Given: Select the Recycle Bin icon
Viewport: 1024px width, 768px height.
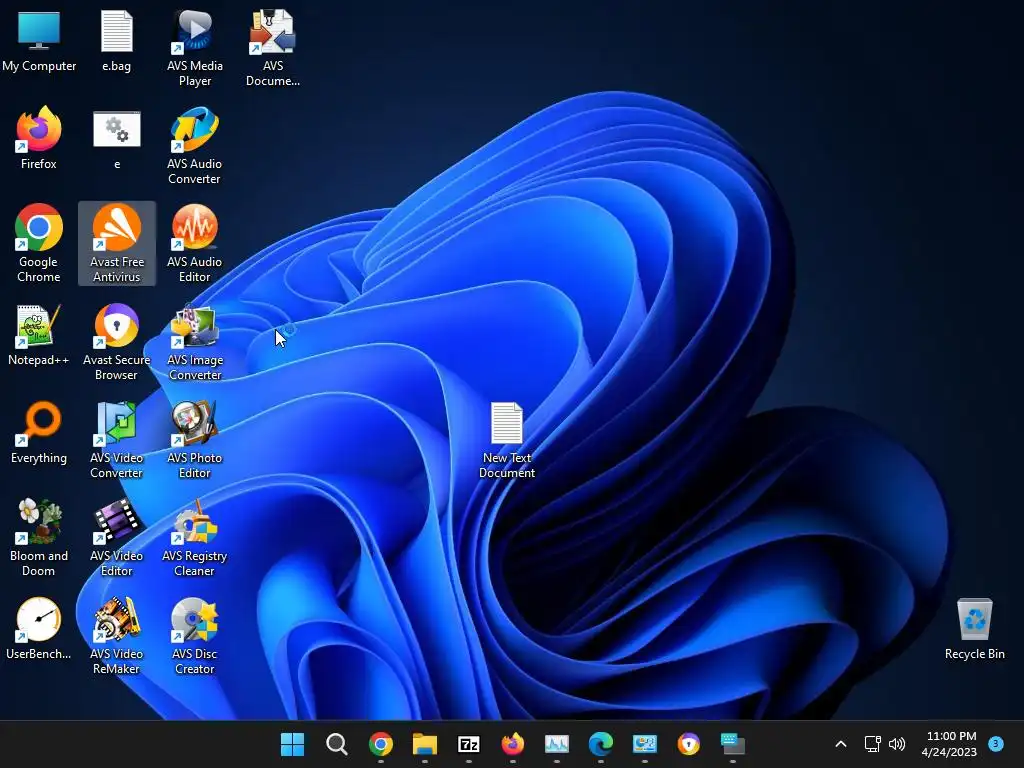Looking at the screenshot, I should (x=974, y=628).
